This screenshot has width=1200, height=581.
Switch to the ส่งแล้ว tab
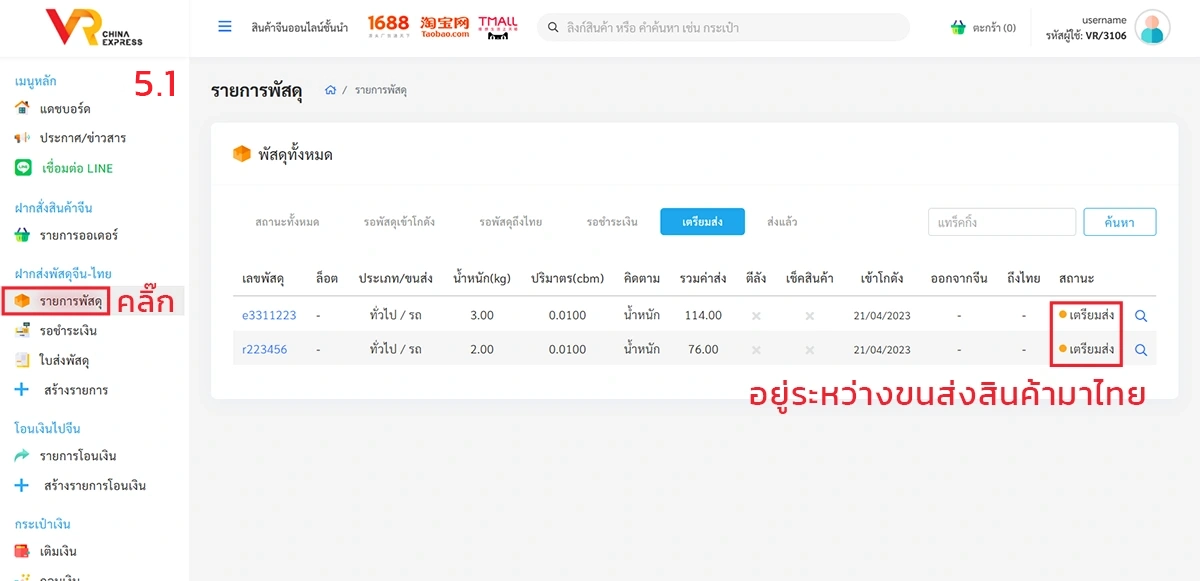coord(782,222)
